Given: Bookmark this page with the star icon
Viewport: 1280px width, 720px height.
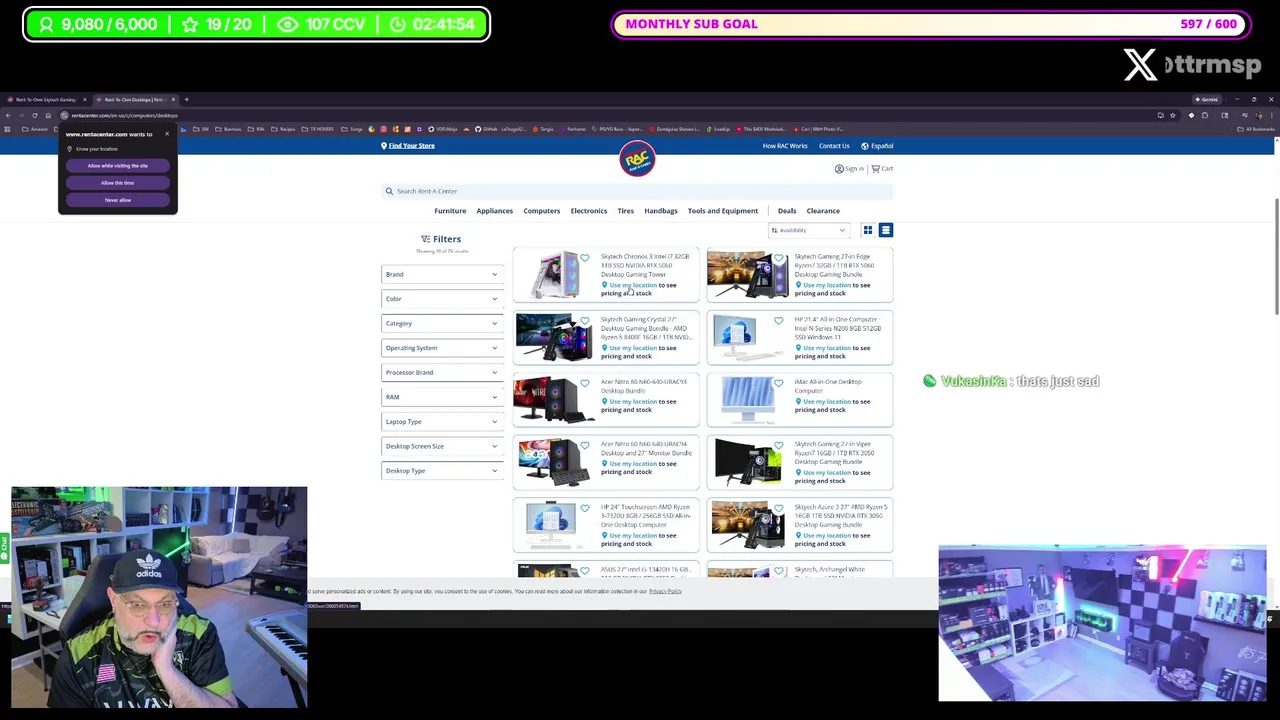Looking at the screenshot, I should point(1173,115).
